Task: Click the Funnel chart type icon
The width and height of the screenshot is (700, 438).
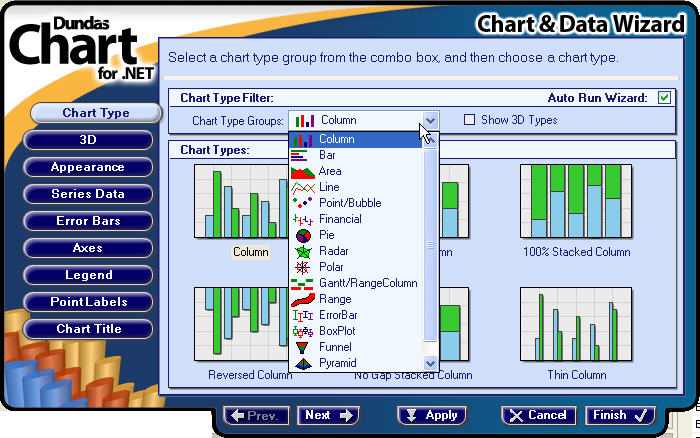Action: (x=302, y=348)
